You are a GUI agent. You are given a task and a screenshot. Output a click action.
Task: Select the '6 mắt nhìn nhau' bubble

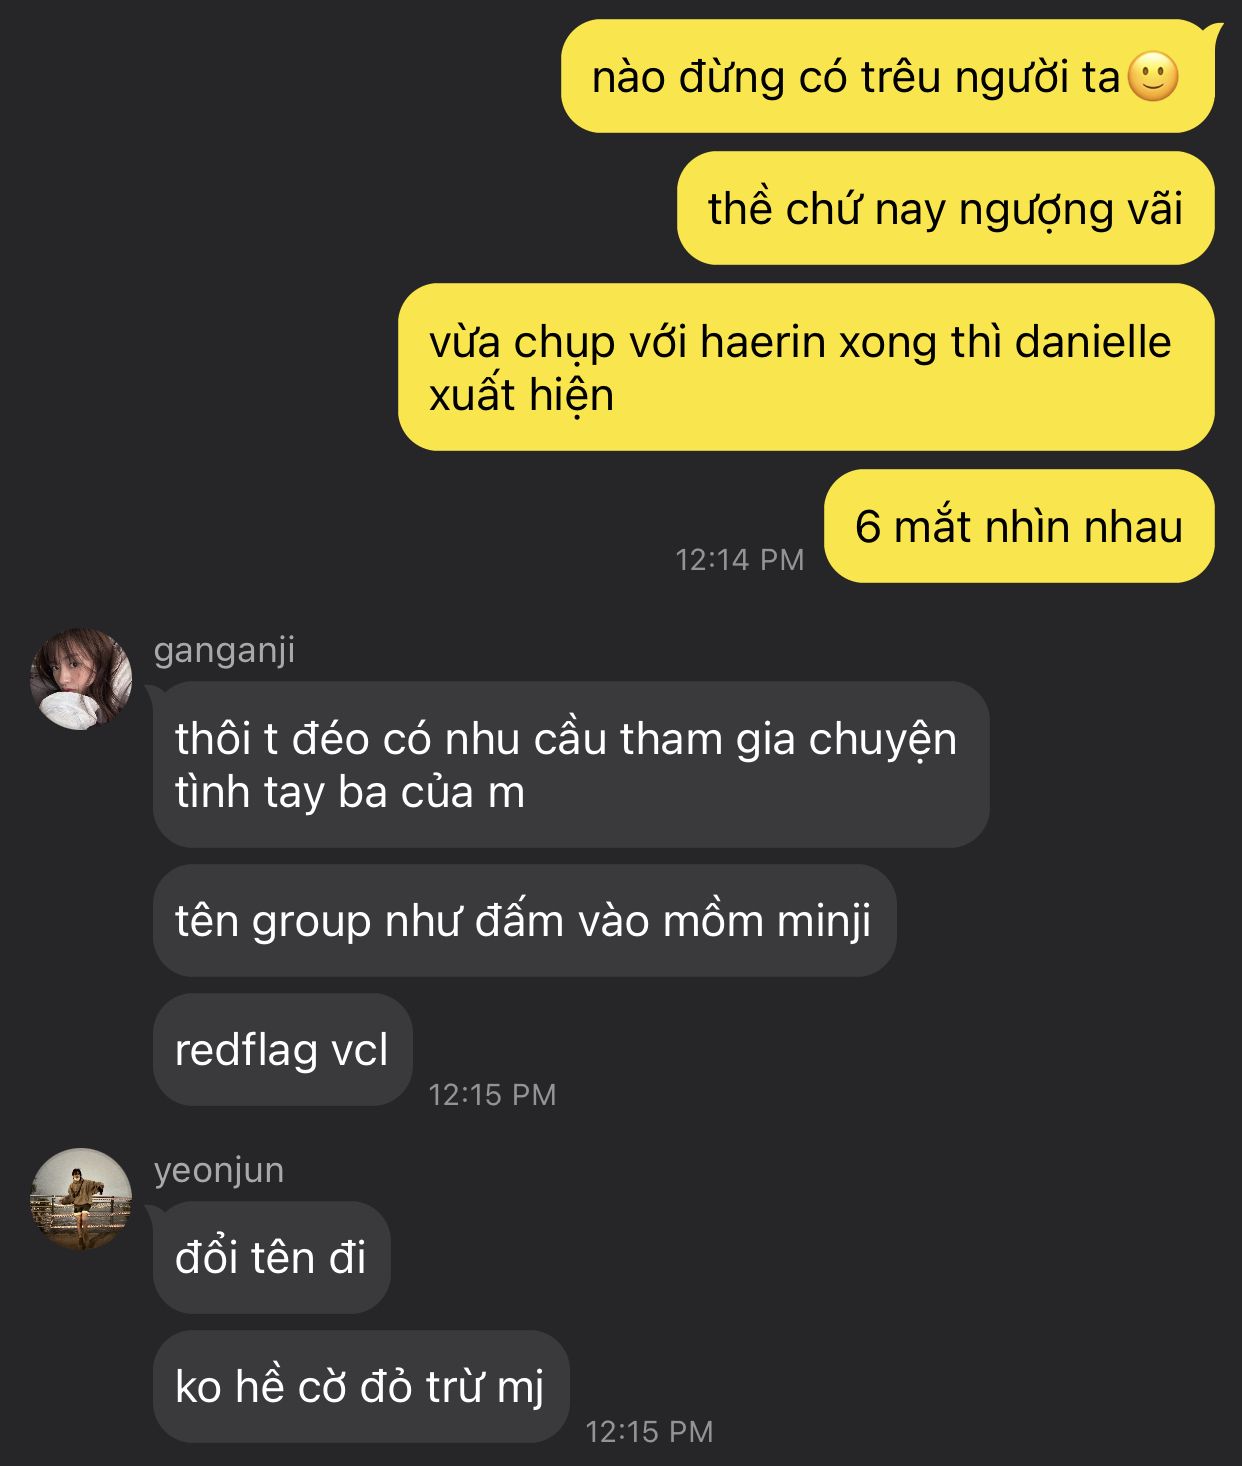(x=1019, y=526)
